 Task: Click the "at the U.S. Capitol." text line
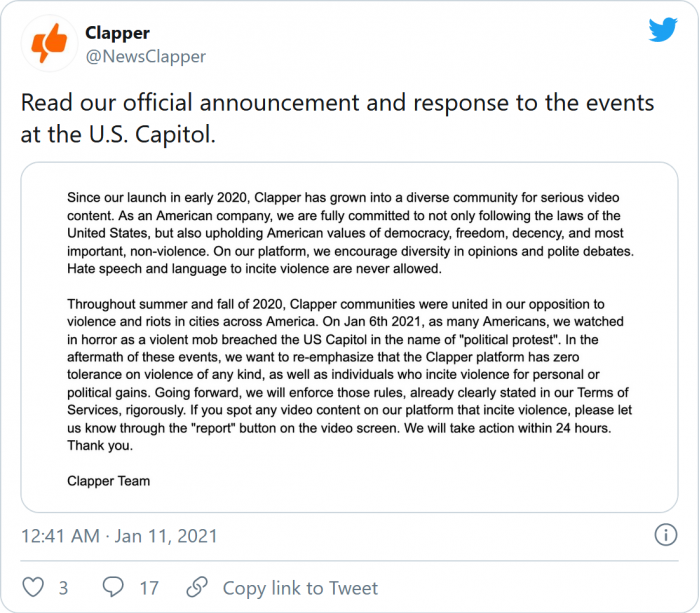click(118, 135)
